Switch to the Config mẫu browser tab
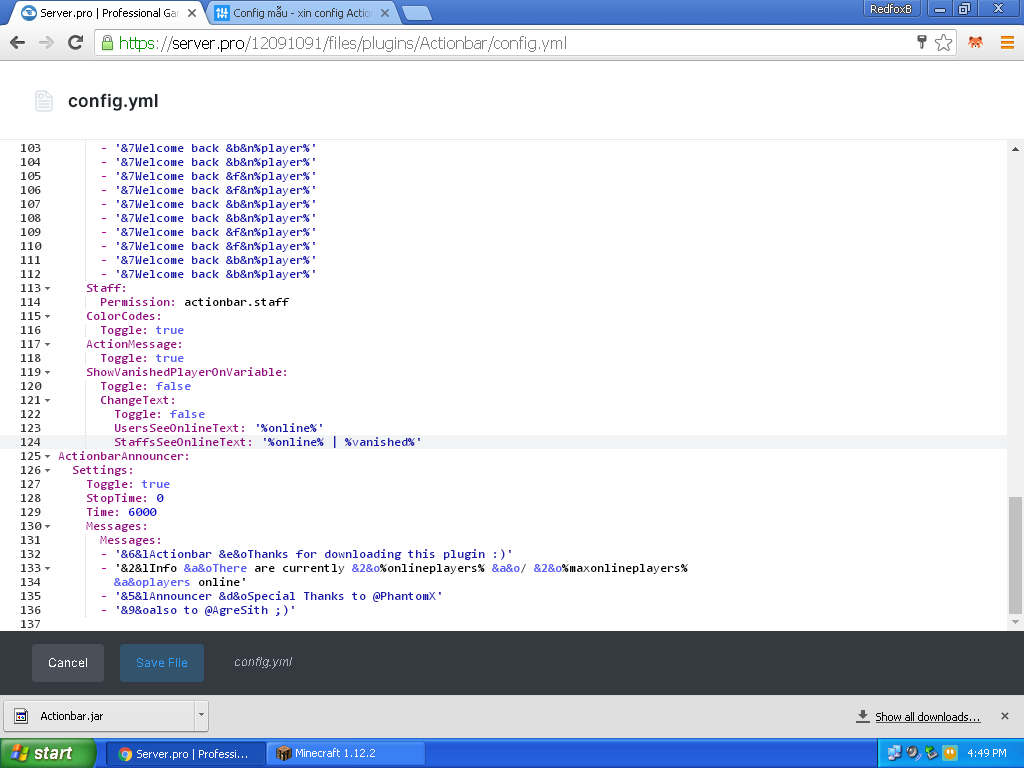Screen dimensions: 1024x768 pos(300,13)
